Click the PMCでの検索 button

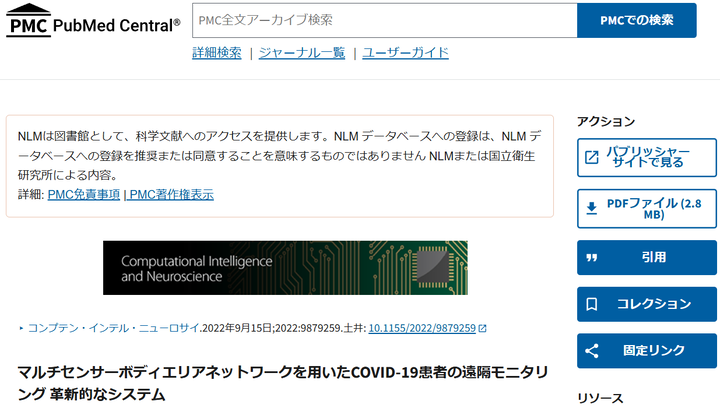636,20
